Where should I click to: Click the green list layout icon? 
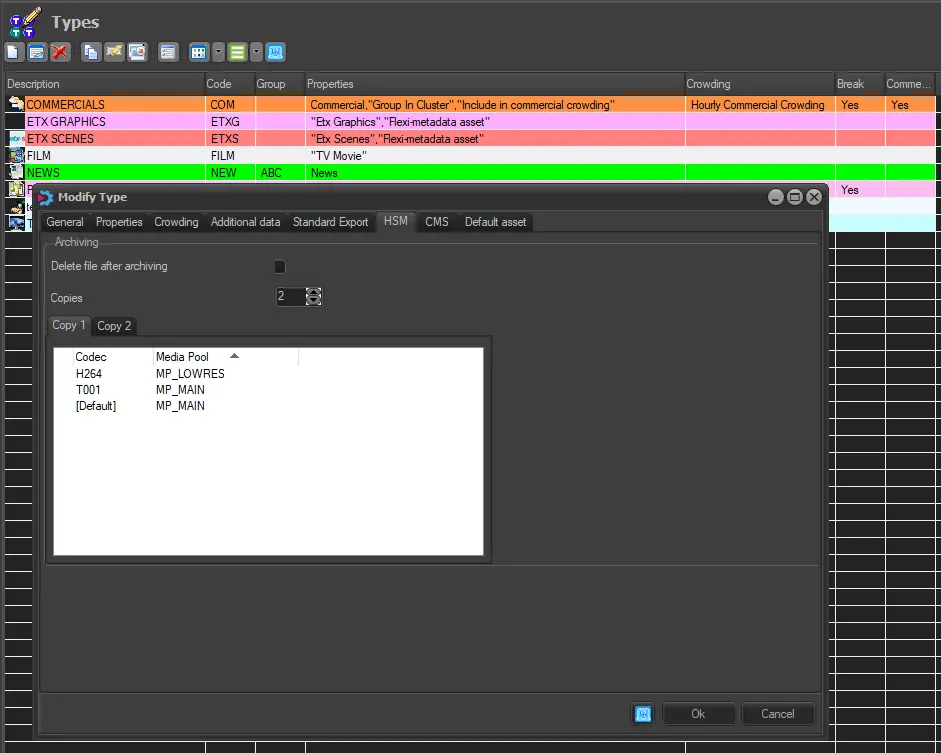[x=237, y=52]
